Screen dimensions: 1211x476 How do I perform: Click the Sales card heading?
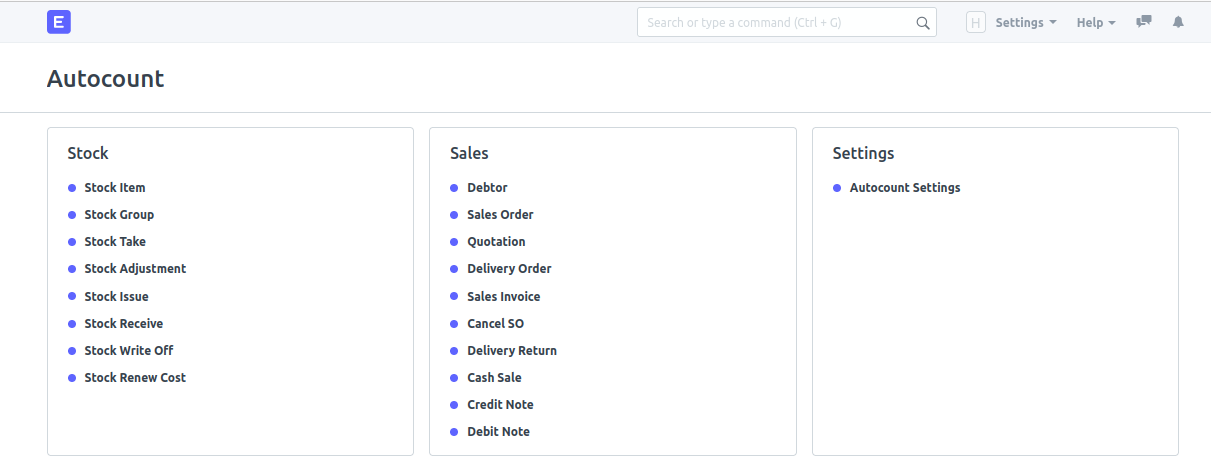(x=469, y=154)
